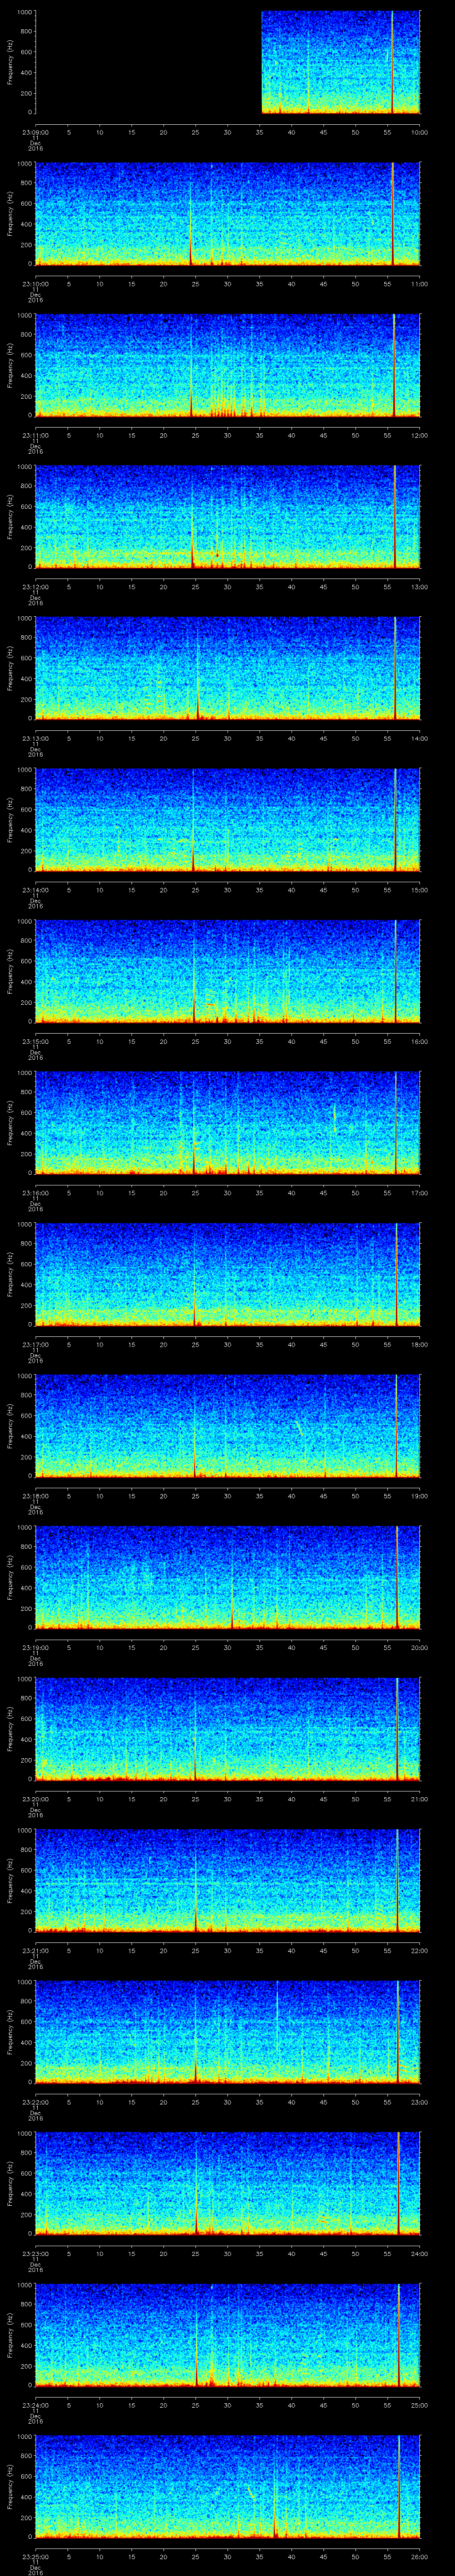Viewport: 455px width, 2576px height.
Task: Click the 23:16:00 start time label
Action: [35, 1193]
